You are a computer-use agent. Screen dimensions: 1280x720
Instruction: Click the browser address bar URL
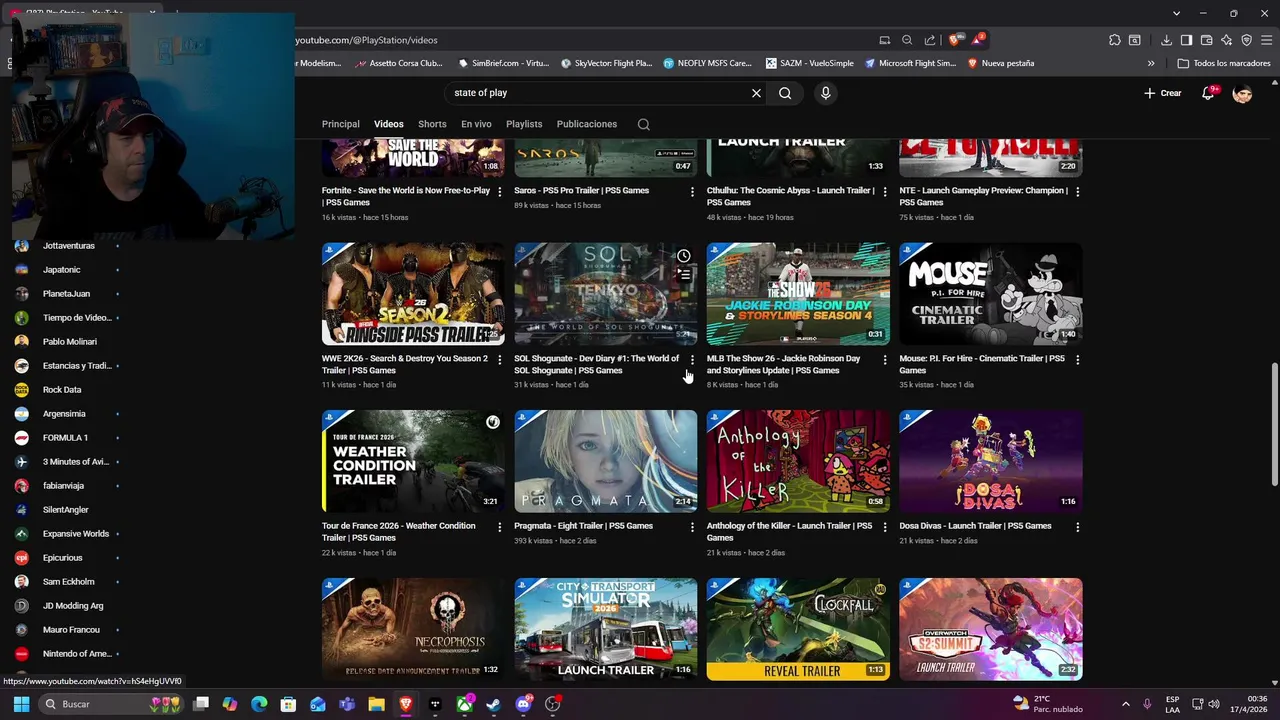pyautogui.click(x=367, y=40)
